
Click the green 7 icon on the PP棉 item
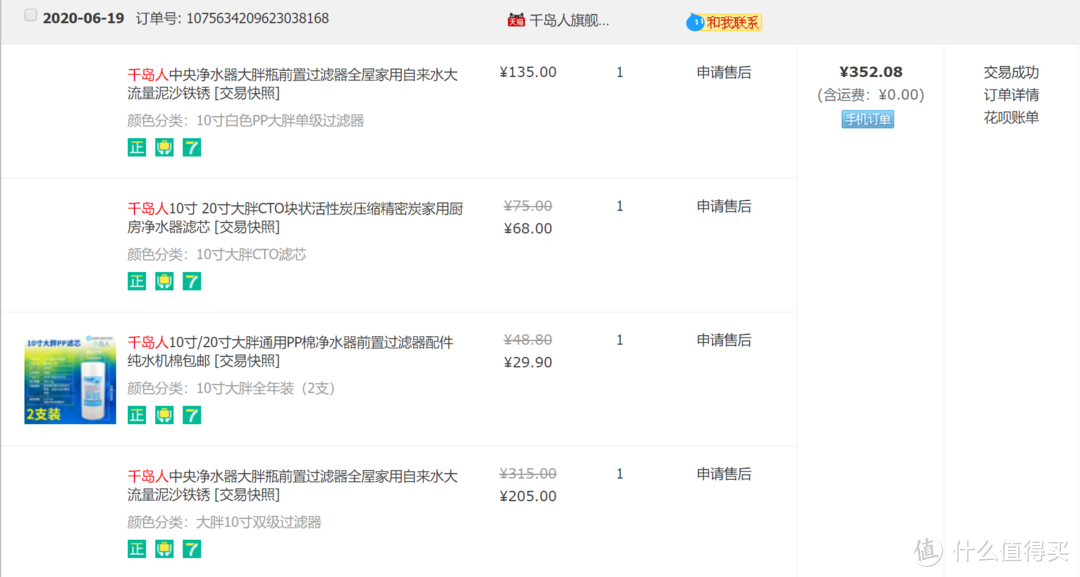pos(192,415)
